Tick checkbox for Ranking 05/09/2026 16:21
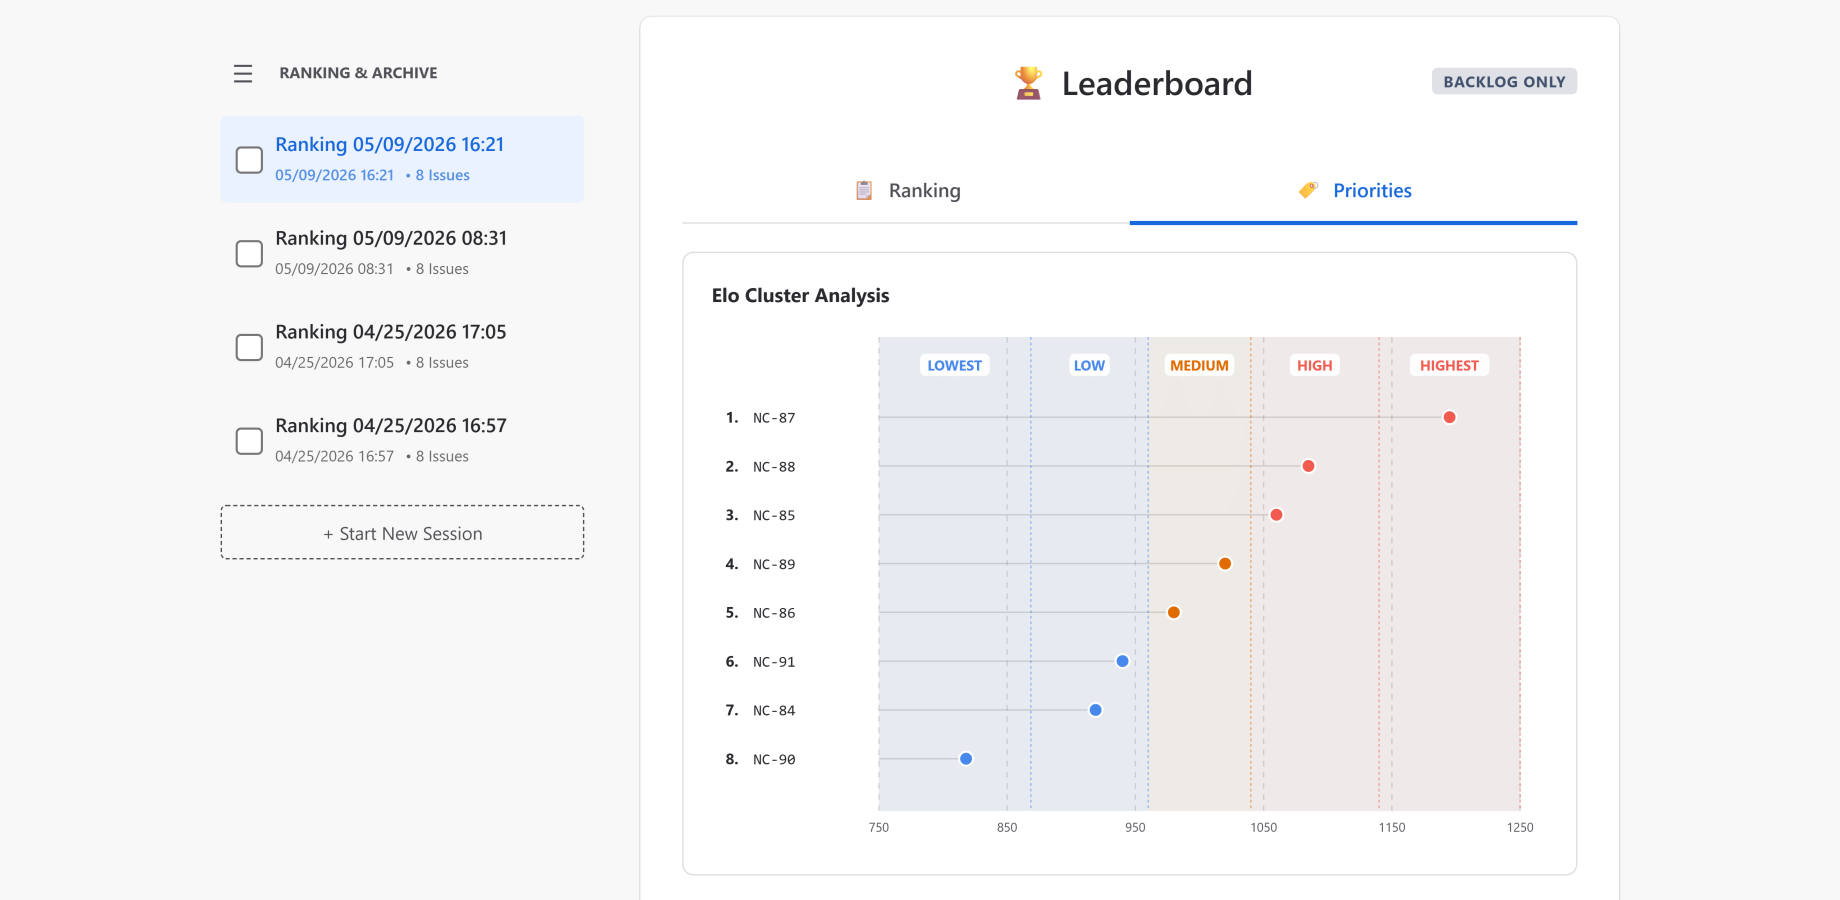 249,160
